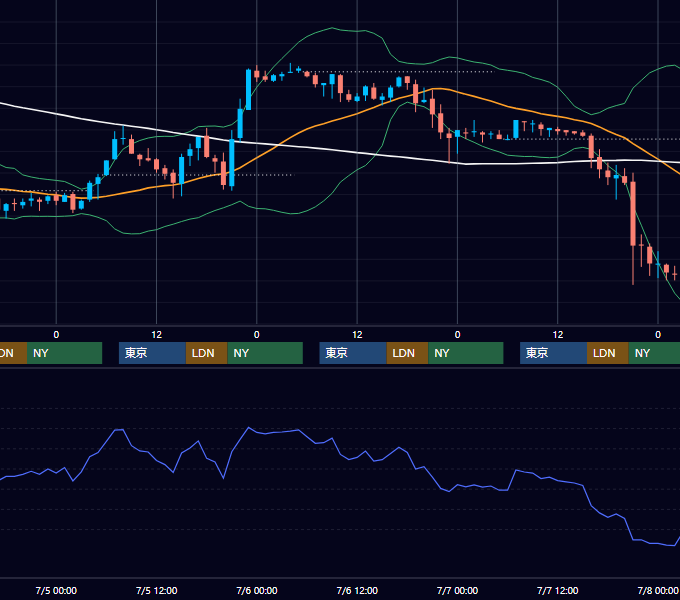Click the tallest red candlestick in the 7/7 drop

(633, 214)
